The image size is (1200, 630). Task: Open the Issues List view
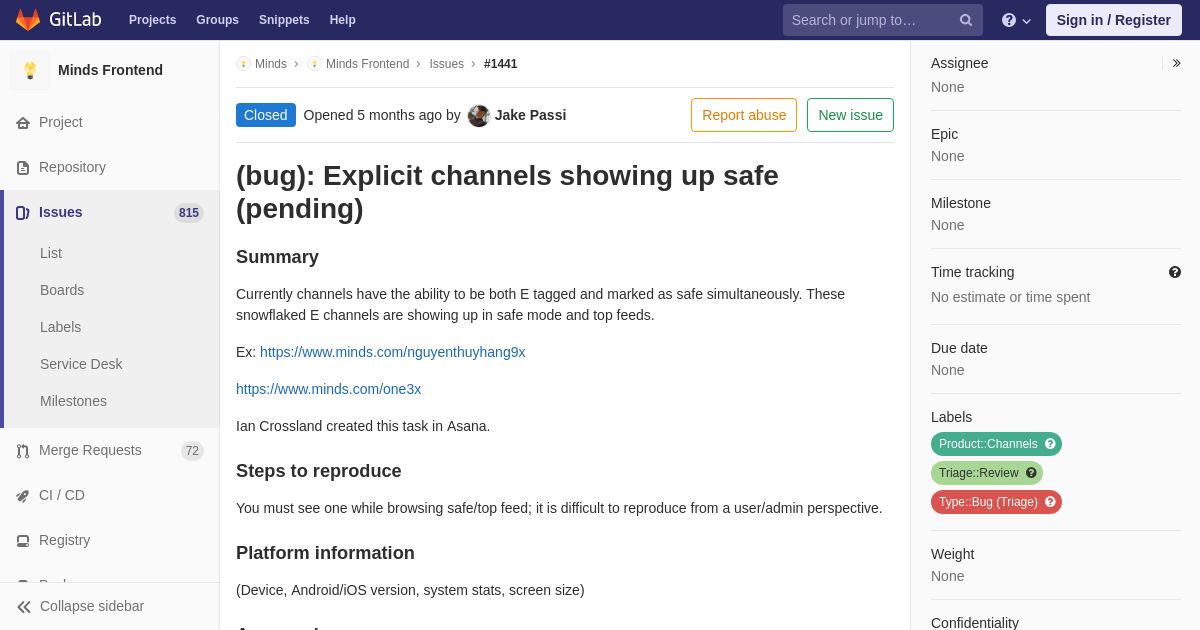(51, 253)
